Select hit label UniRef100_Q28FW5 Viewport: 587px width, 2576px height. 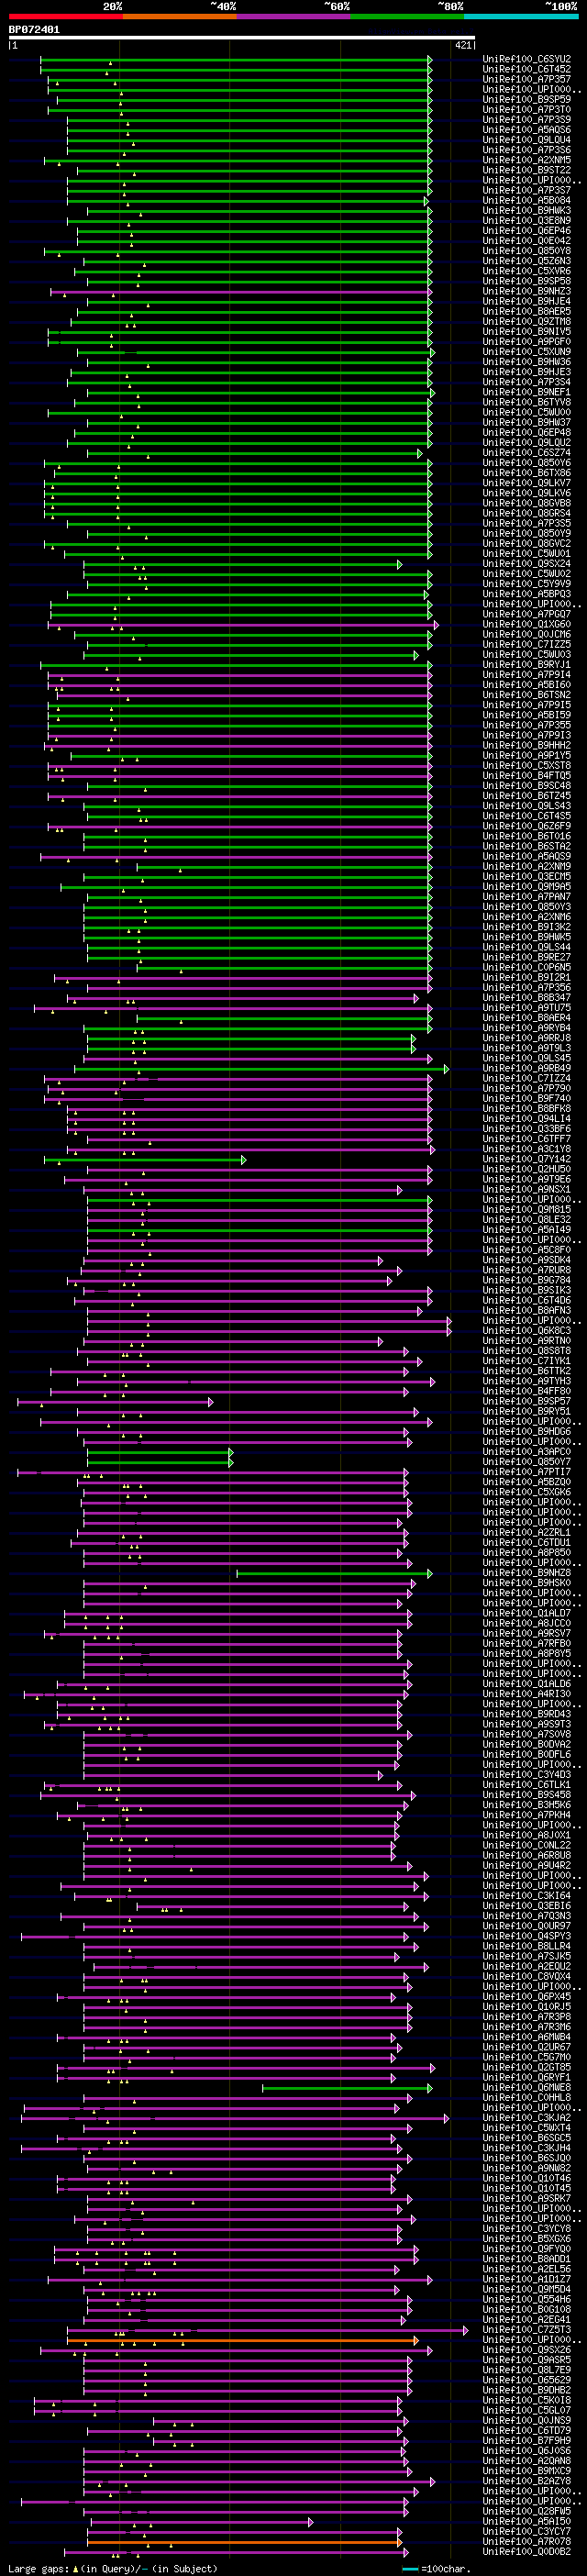(527, 2511)
